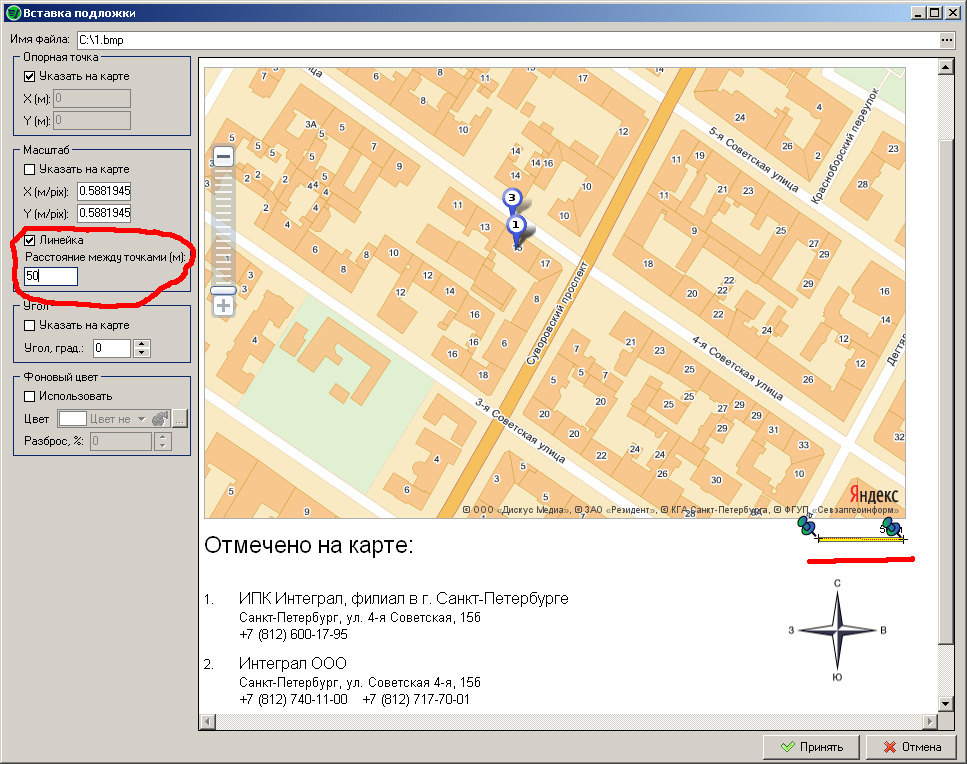Click the 'Отмена' cancel button
The width and height of the screenshot is (967, 764).
tap(911, 747)
